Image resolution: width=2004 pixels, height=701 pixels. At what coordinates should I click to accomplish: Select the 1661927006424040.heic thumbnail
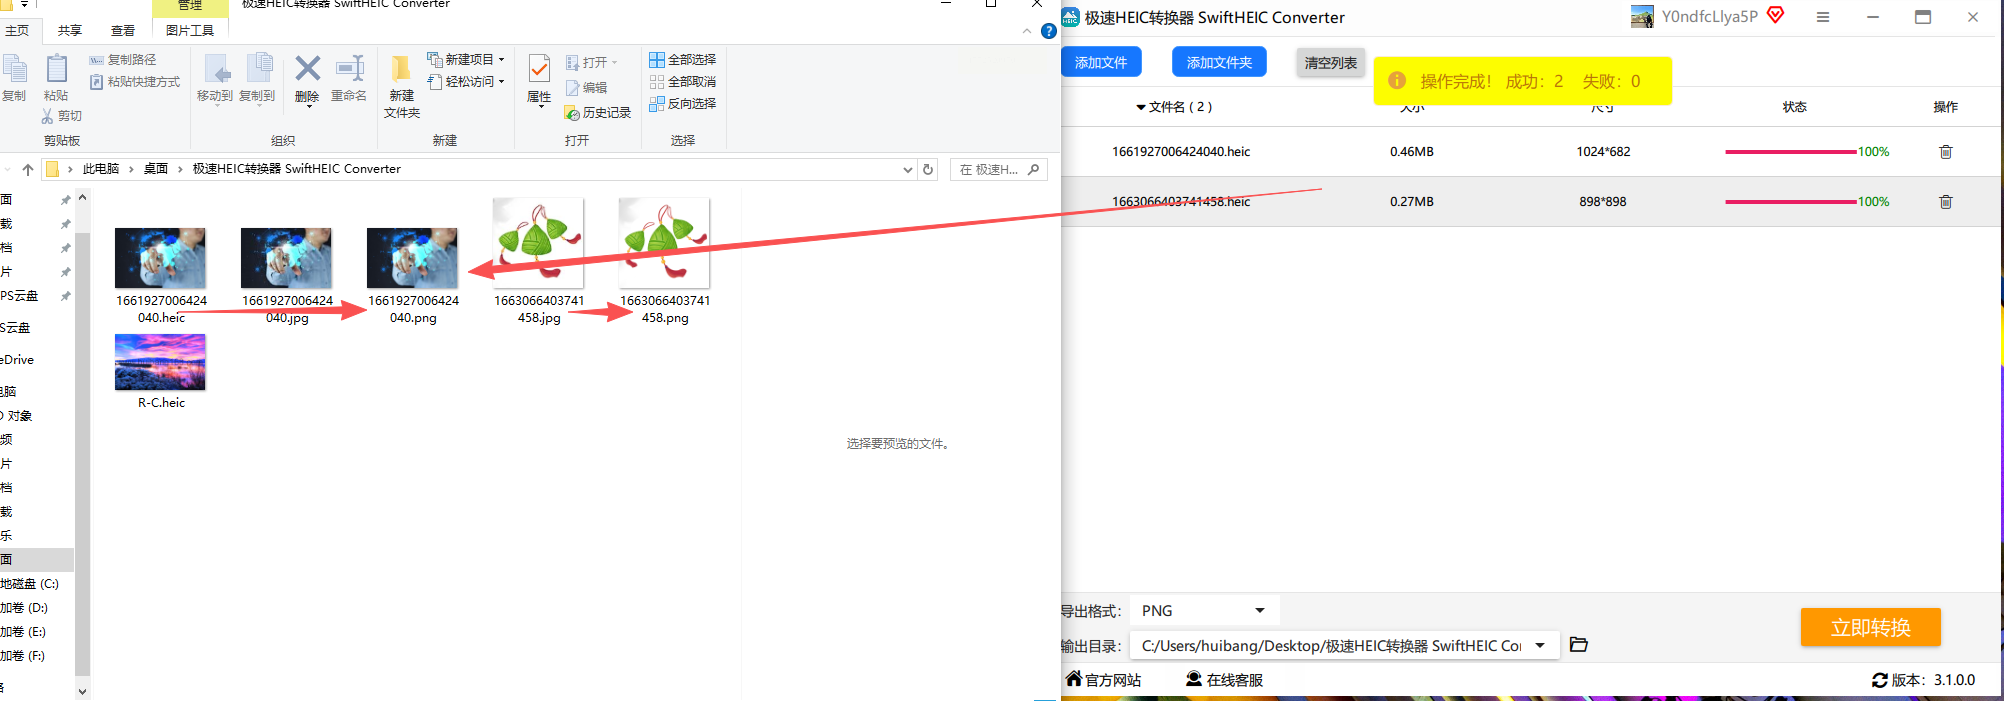point(161,258)
